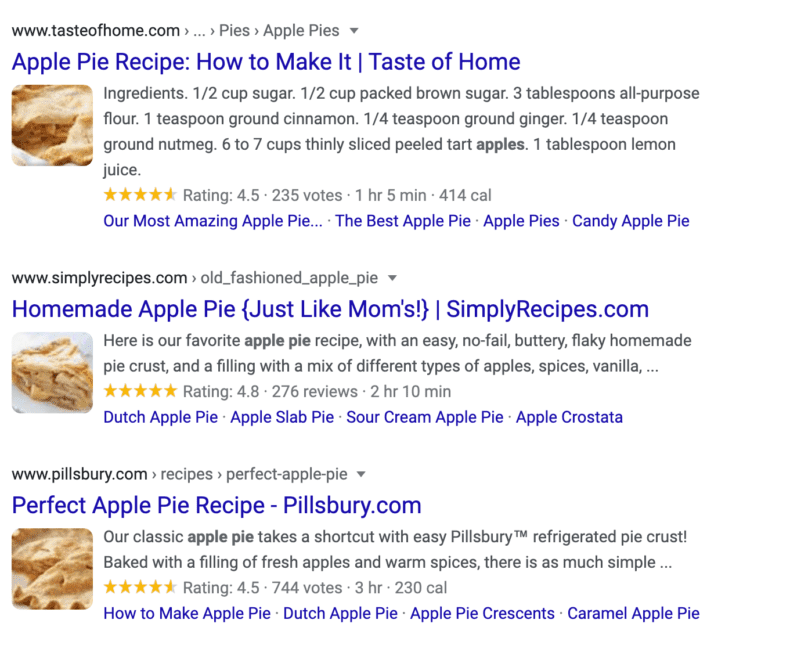Expand dropdown arrow beside pillsbury.com URL
The width and height of the screenshot is (790, 645).
click(x=361, y=474)
